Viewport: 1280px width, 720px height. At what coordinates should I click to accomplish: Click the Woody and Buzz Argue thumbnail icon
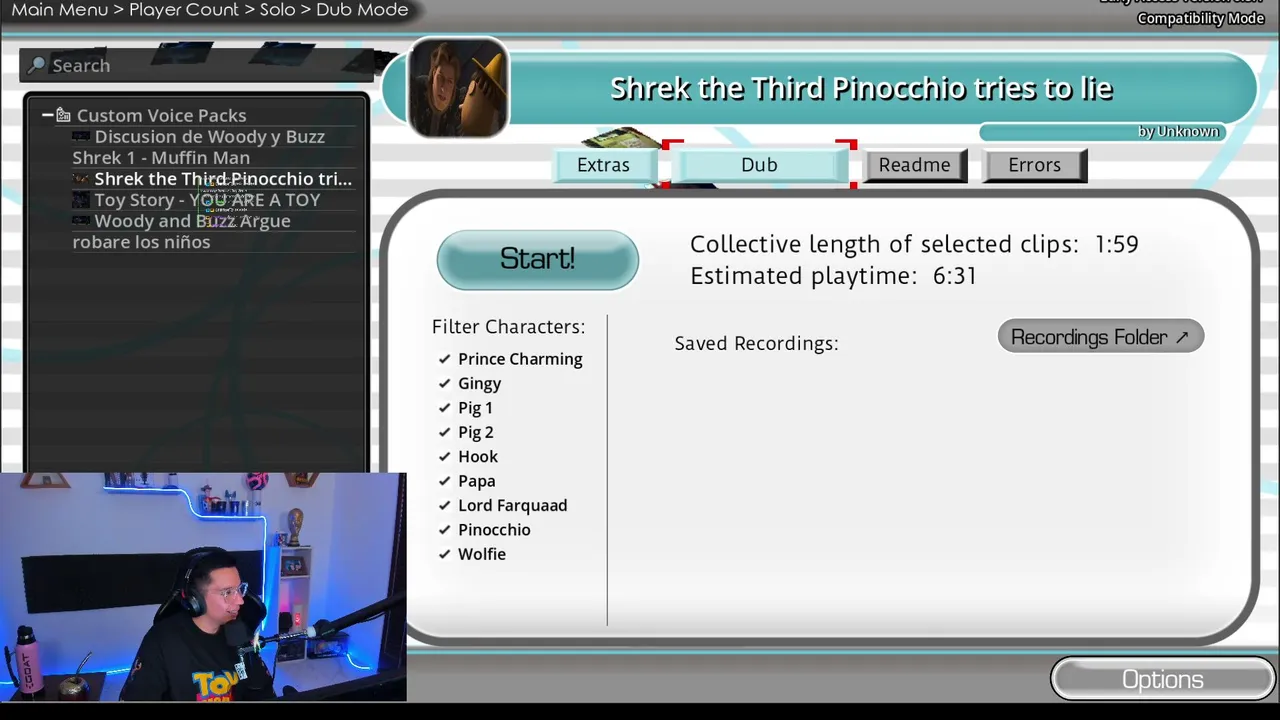point(81,221)
